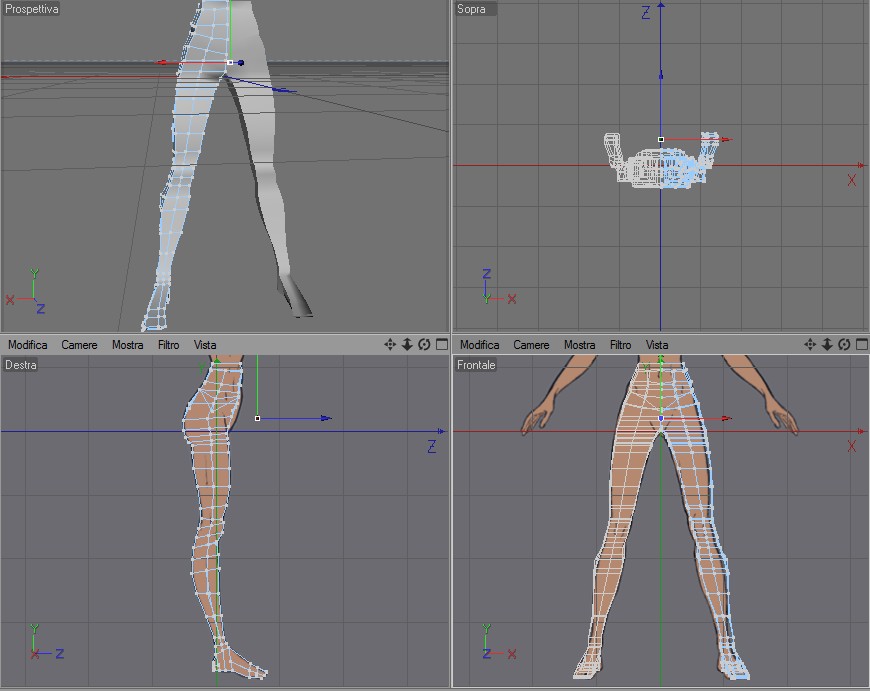Click the rotate camera icon of the Frontale viewport

pyautogui.click(x=844, y=344)
